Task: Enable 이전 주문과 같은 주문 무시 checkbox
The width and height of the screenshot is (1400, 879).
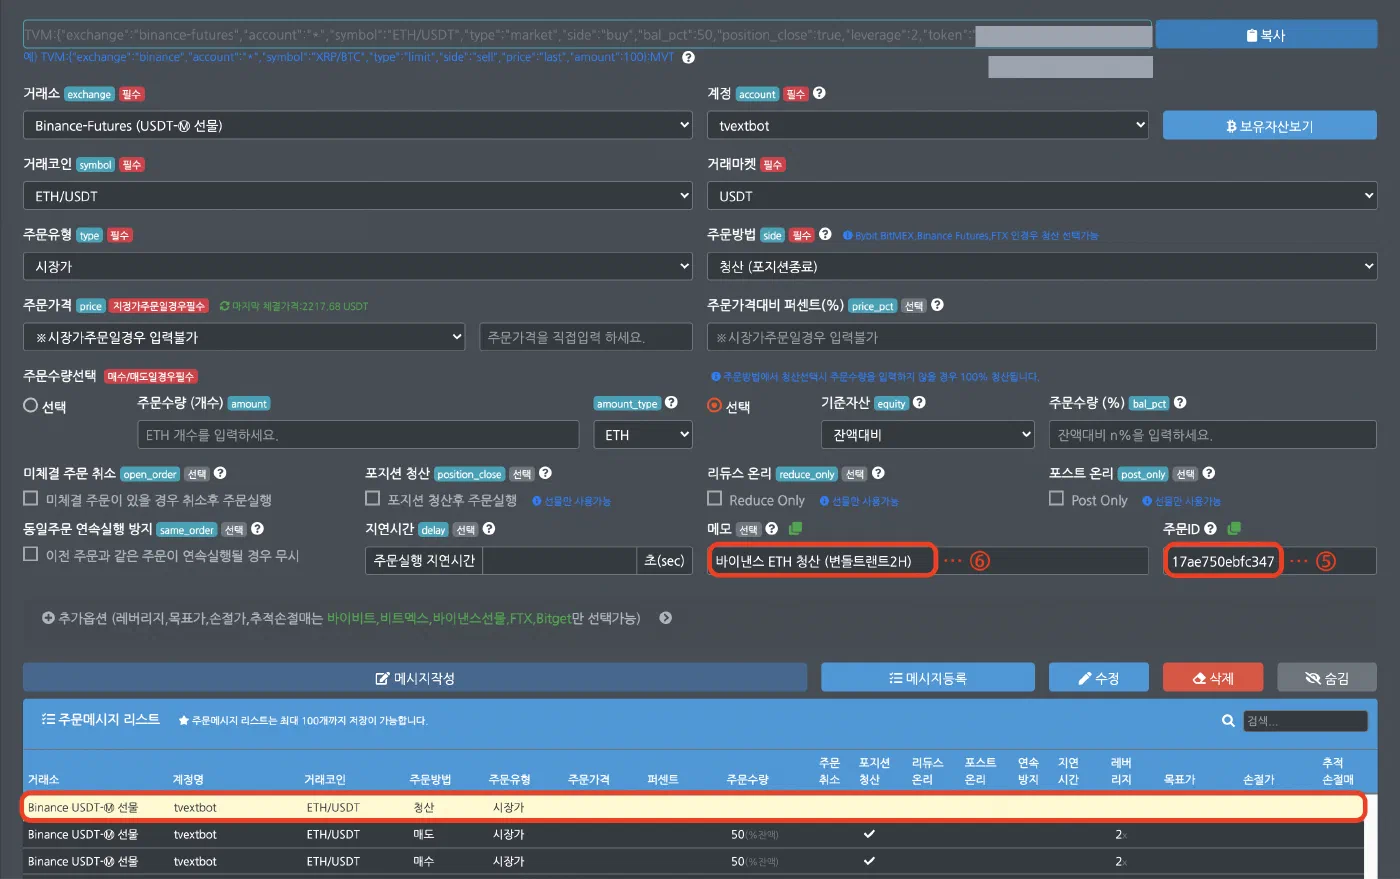Action: [x=31, y=553]
